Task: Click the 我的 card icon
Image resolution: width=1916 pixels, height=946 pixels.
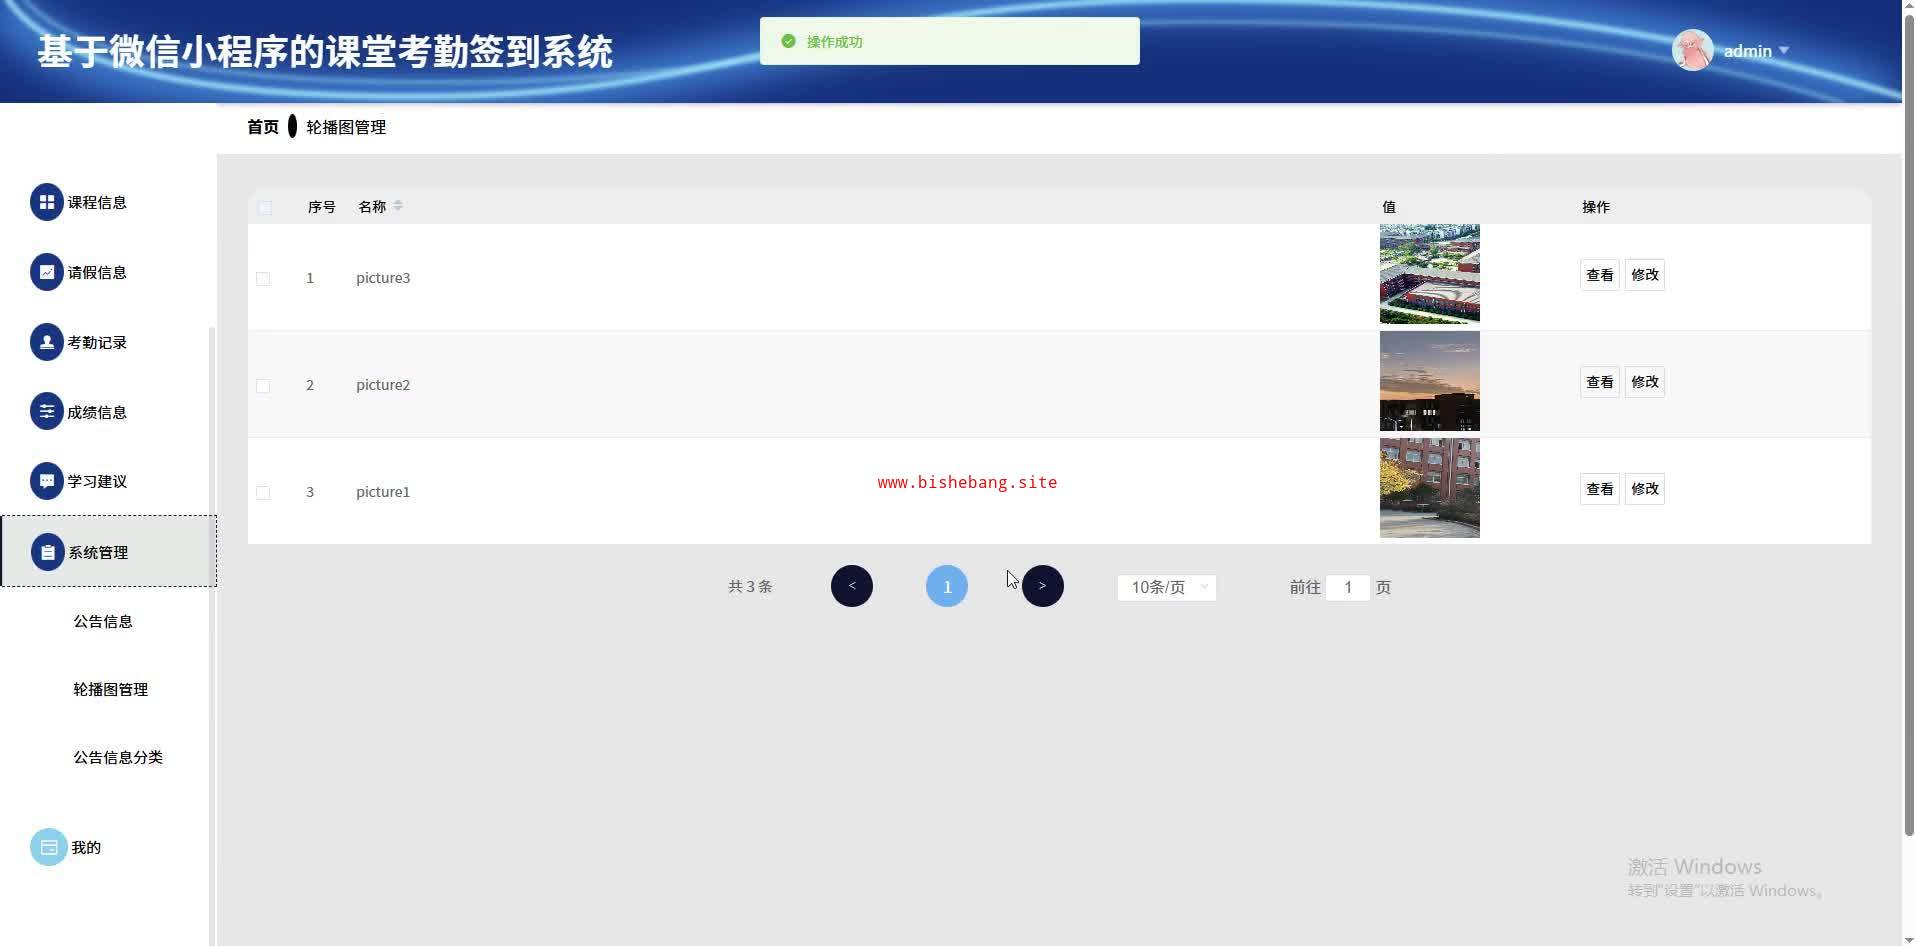Action: tap(49, 847)
